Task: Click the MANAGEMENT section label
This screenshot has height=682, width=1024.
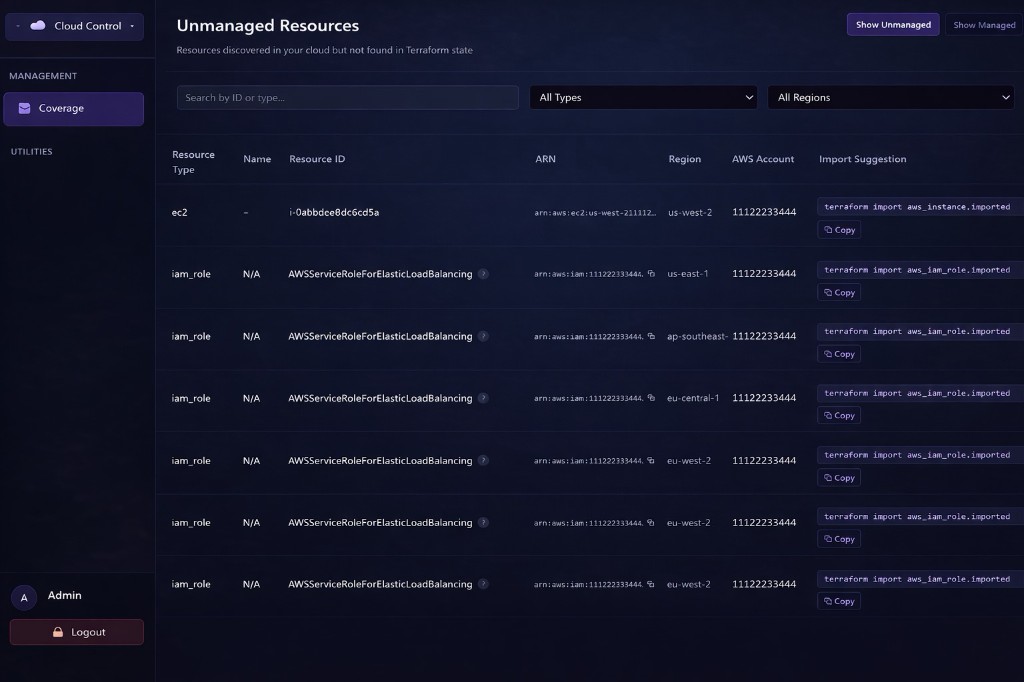Action: [x=43, y=76]
